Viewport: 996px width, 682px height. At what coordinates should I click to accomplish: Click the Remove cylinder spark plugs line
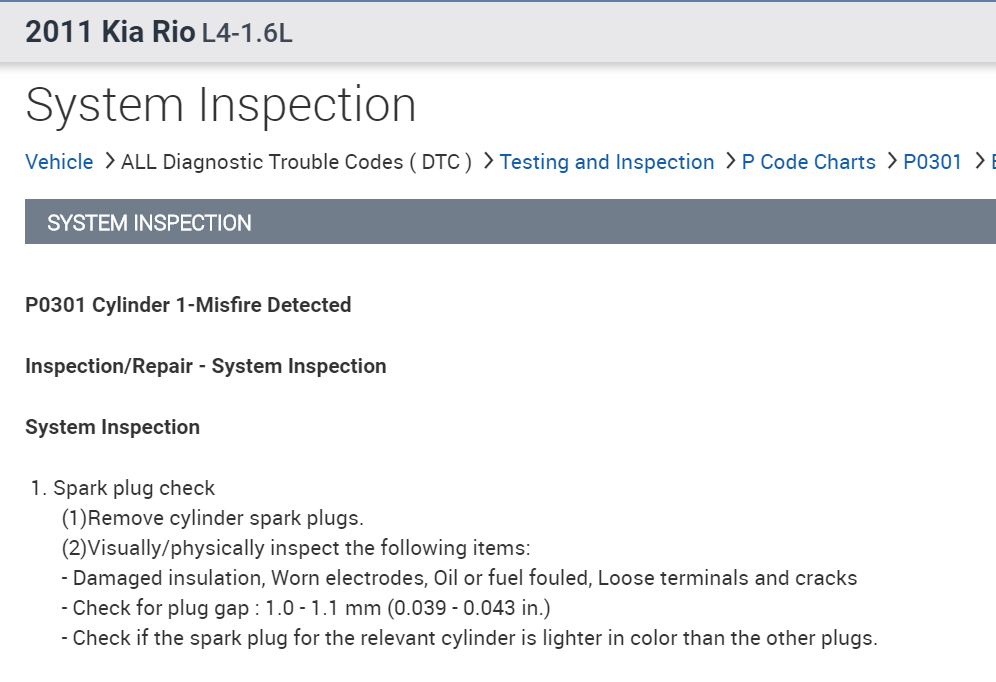click(212, 518)
